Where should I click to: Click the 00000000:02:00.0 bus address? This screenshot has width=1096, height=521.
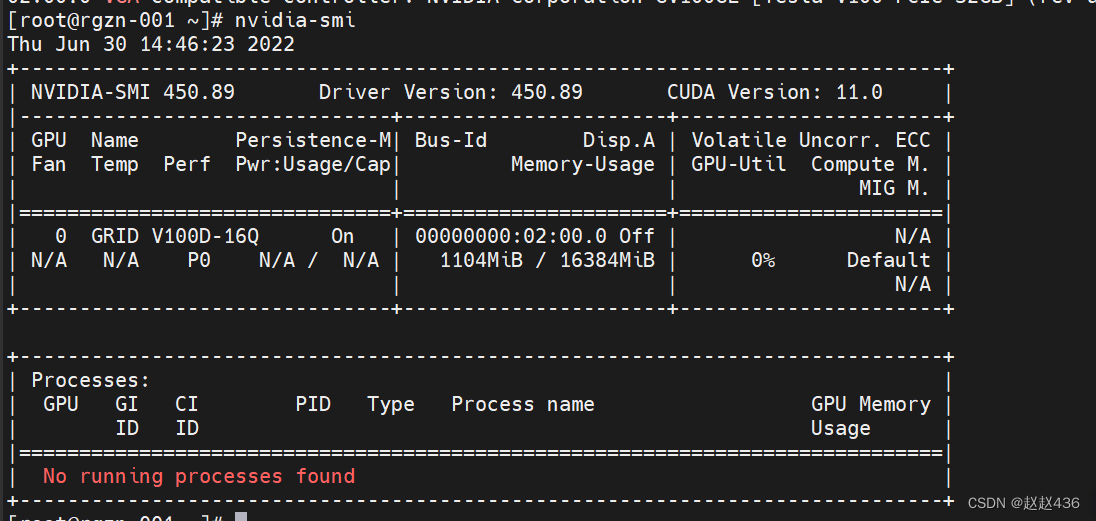click(510, 236)
